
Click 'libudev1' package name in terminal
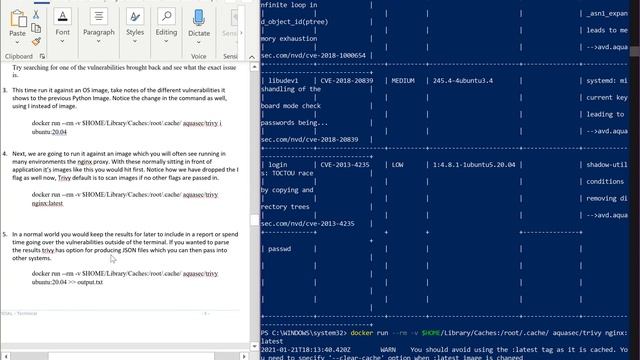point(283,81)
